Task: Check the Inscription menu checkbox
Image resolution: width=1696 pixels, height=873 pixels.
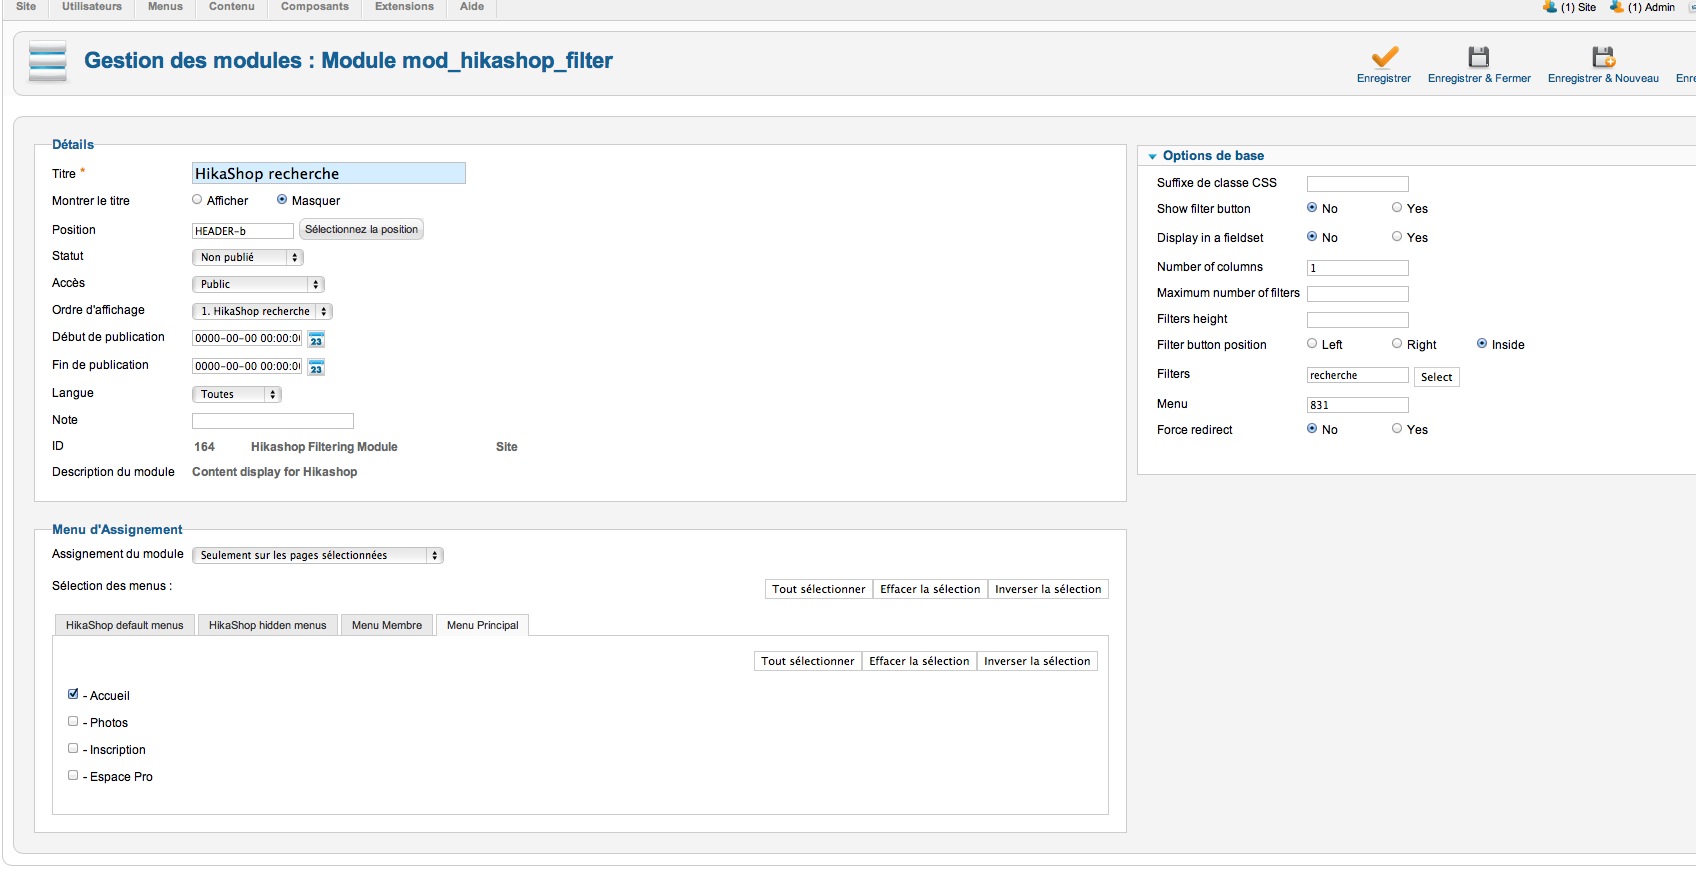Action: point(73,748)
